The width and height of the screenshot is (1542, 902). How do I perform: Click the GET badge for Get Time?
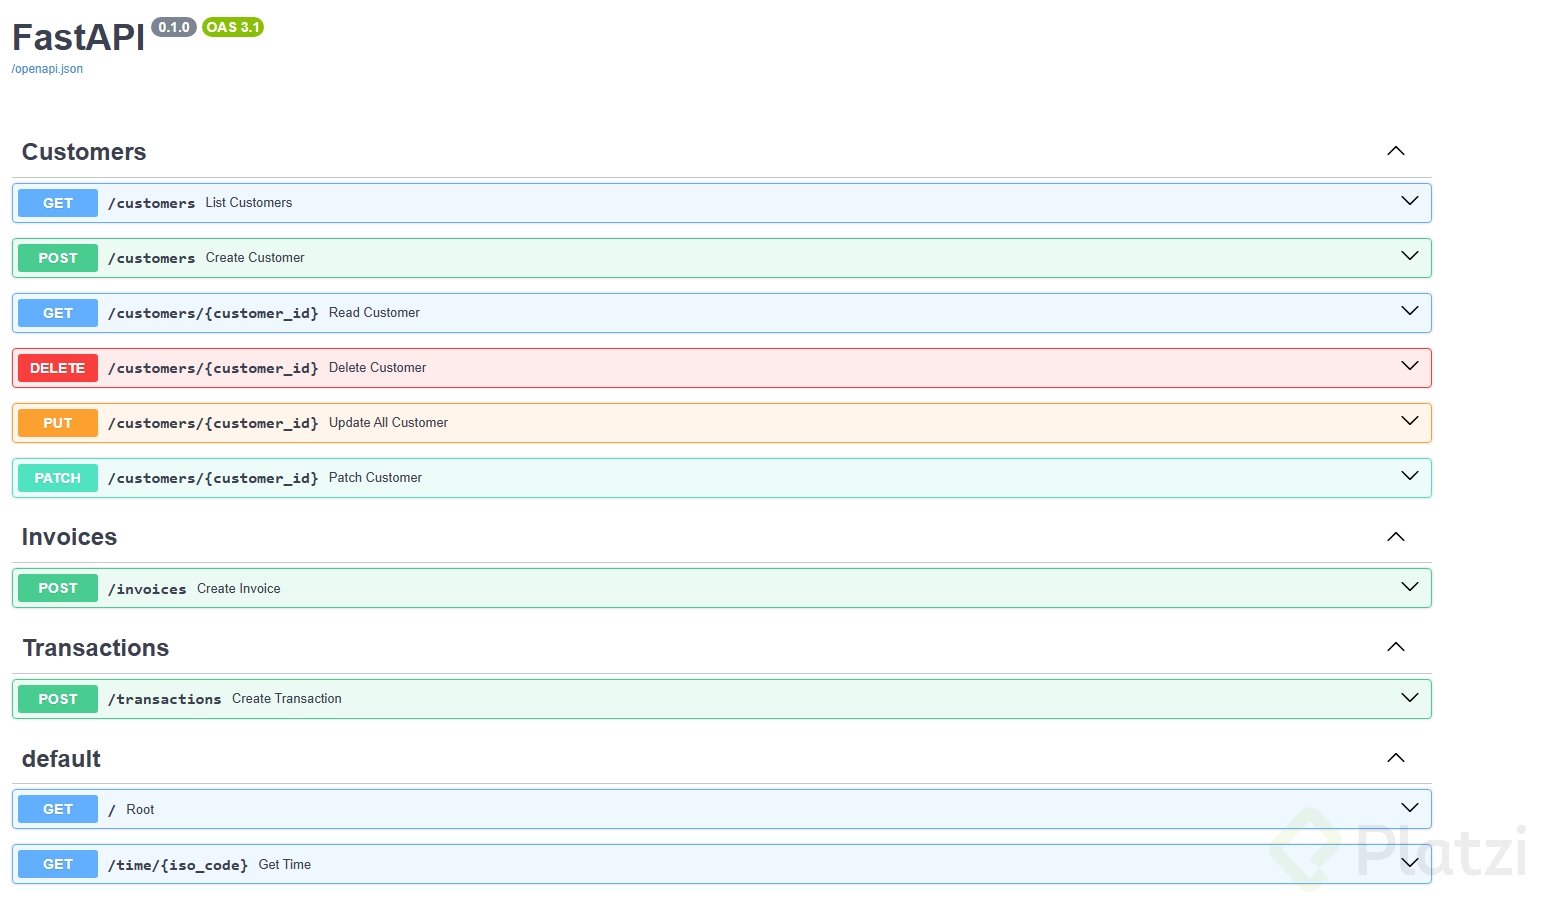pos(58,864)
